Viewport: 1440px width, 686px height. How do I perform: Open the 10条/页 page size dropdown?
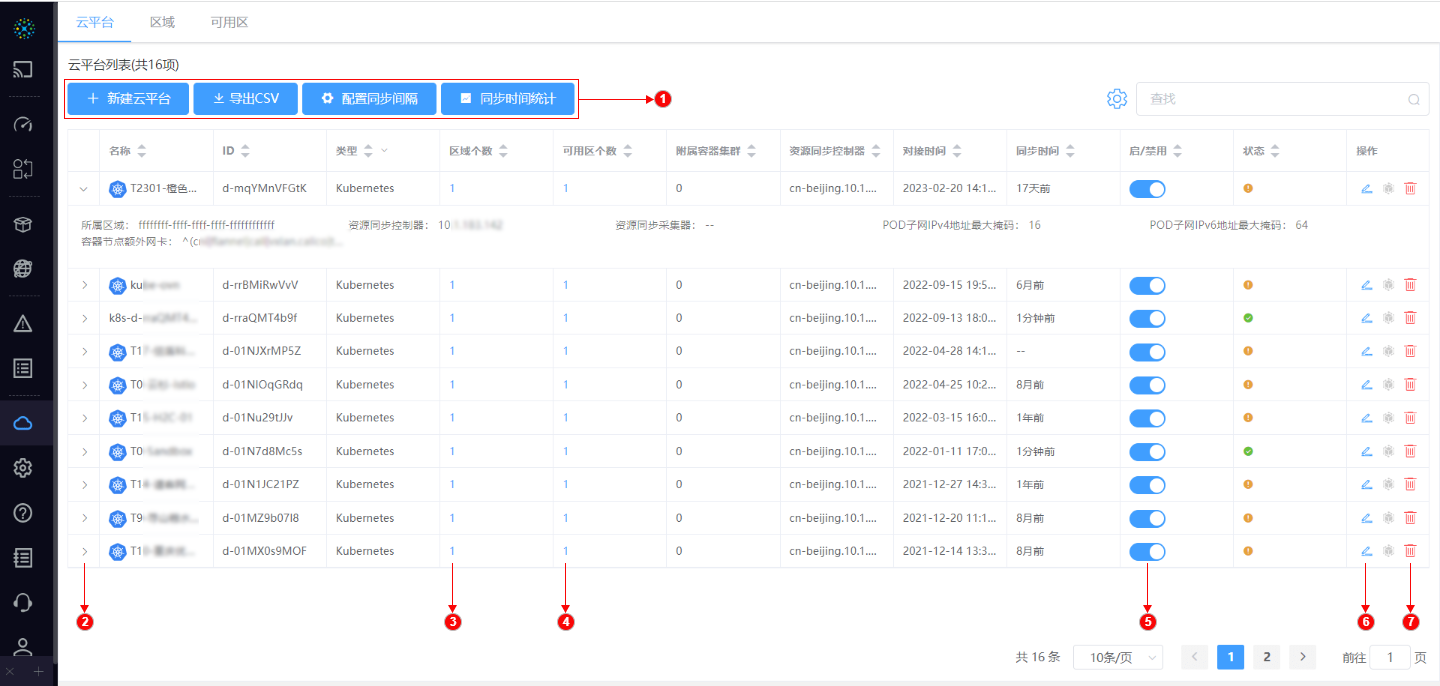[1117, 657]
